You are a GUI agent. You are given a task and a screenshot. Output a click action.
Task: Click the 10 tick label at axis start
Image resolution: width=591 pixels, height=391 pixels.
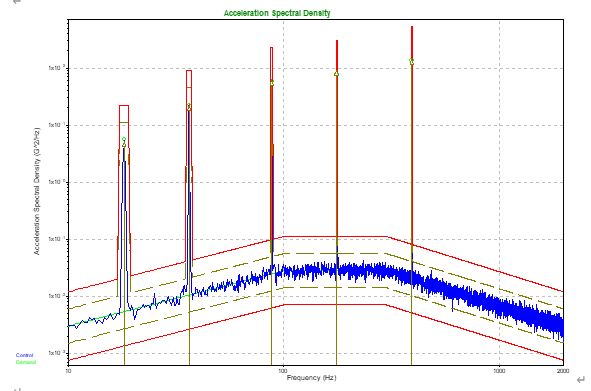click(x=68, y=371)
